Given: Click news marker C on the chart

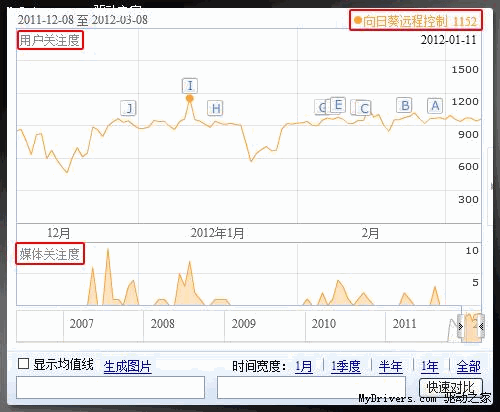Looking at the screenshot, I should tap(364, 108).
